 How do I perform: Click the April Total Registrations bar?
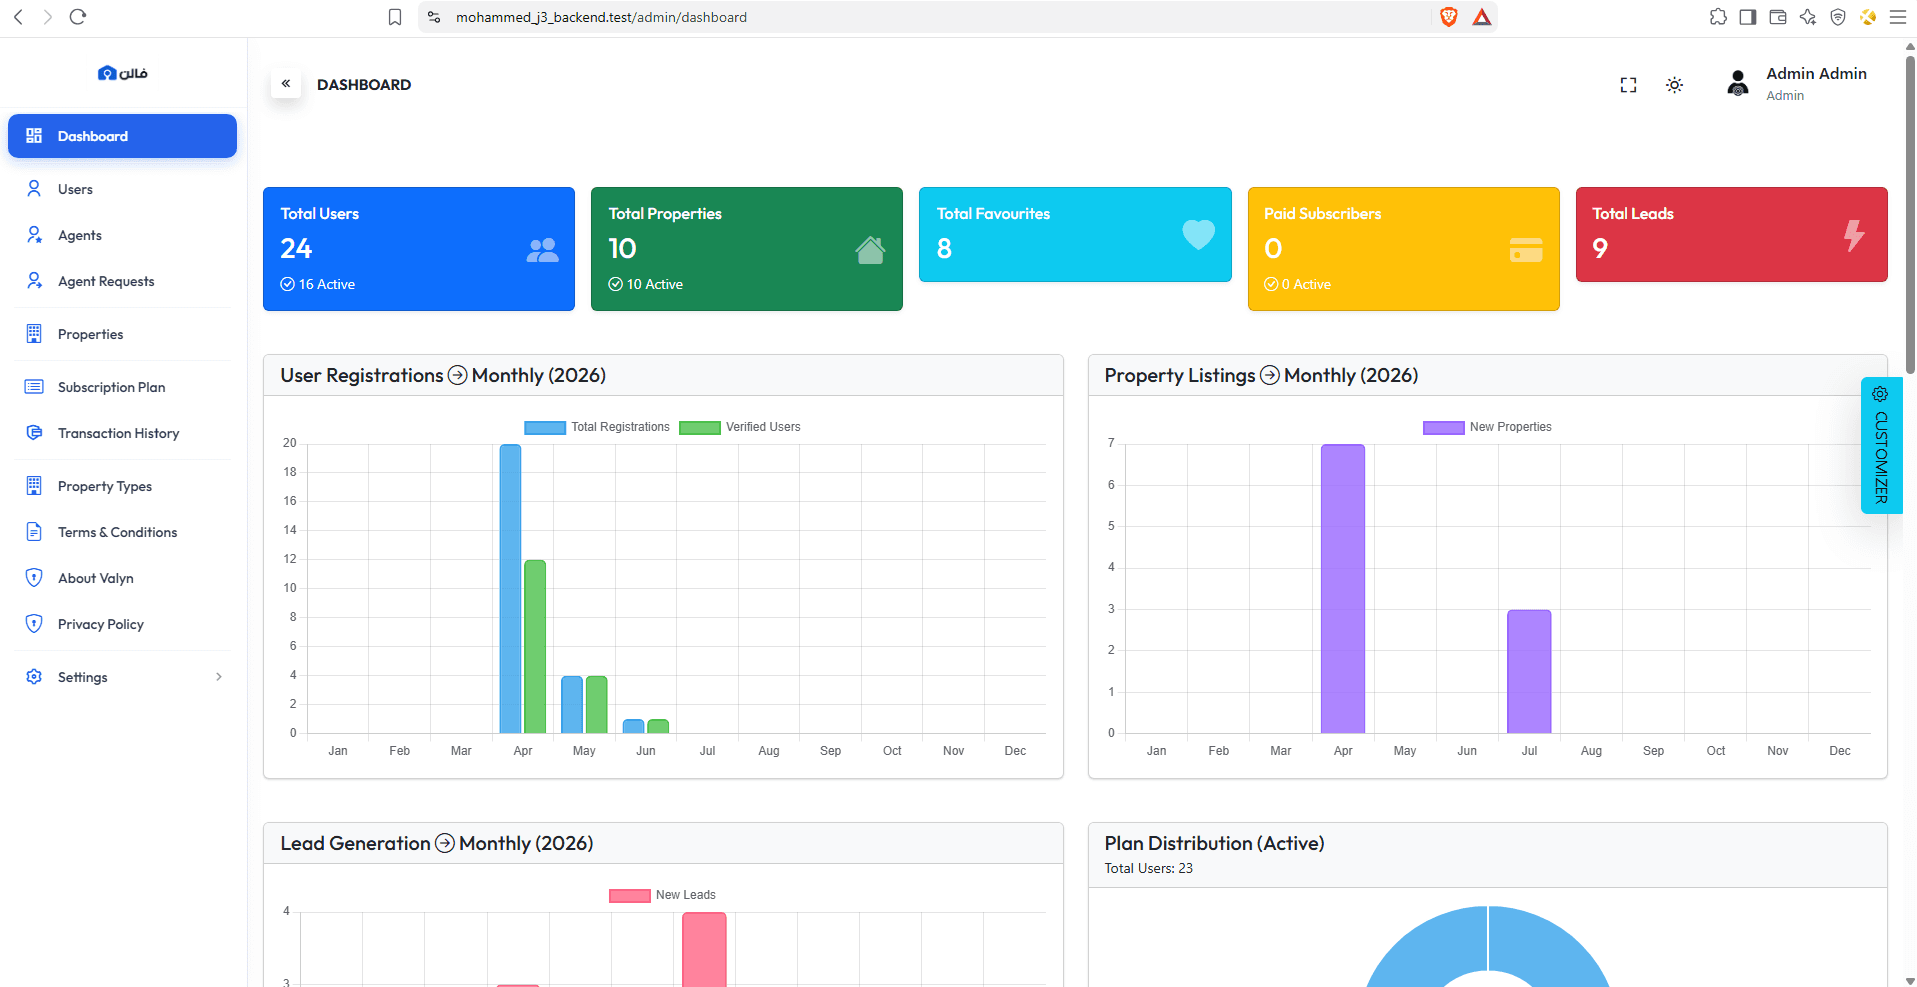[x=510, y=589]
